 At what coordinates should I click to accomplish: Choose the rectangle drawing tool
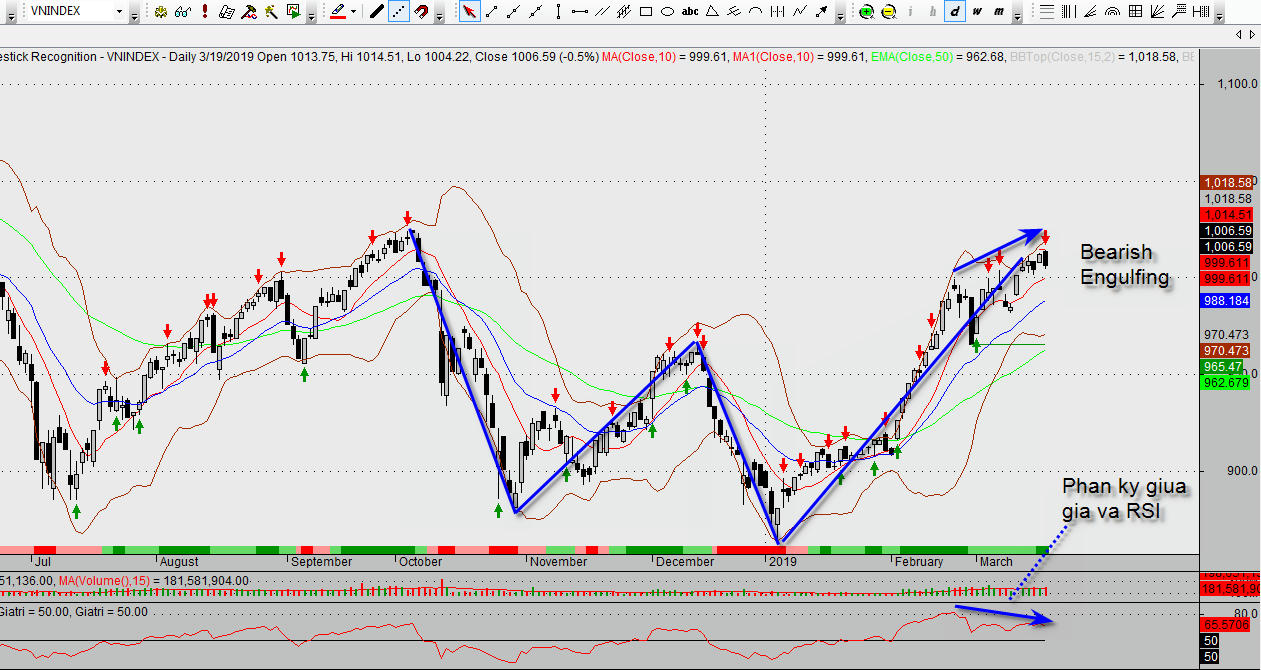pos(645,12)
